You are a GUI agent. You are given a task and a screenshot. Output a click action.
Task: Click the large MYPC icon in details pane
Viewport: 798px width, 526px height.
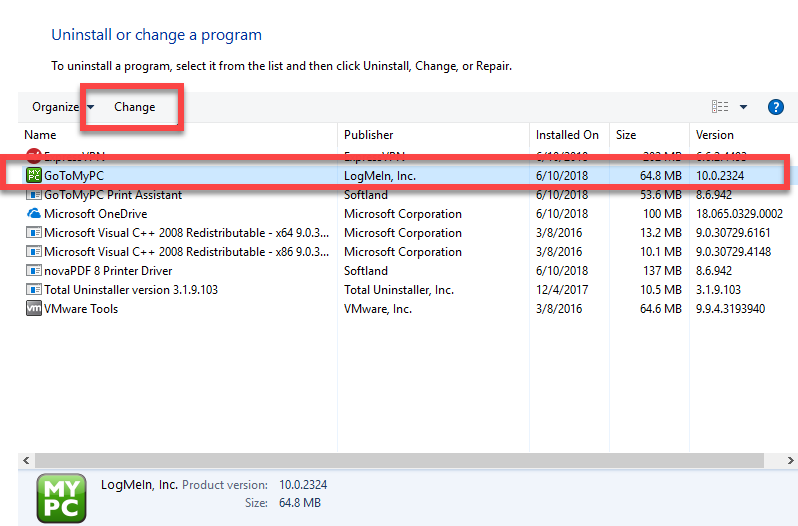tap(62, 498)
